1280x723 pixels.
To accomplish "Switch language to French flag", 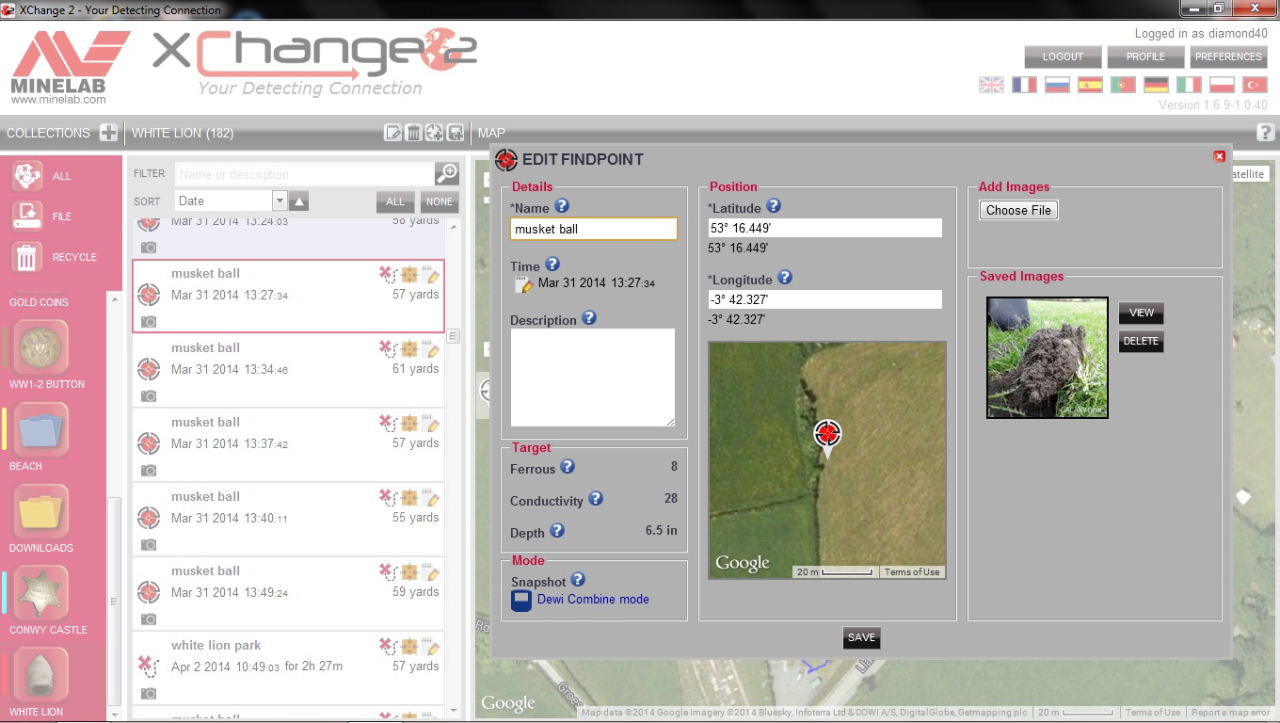I will [x=1024, y=85].
